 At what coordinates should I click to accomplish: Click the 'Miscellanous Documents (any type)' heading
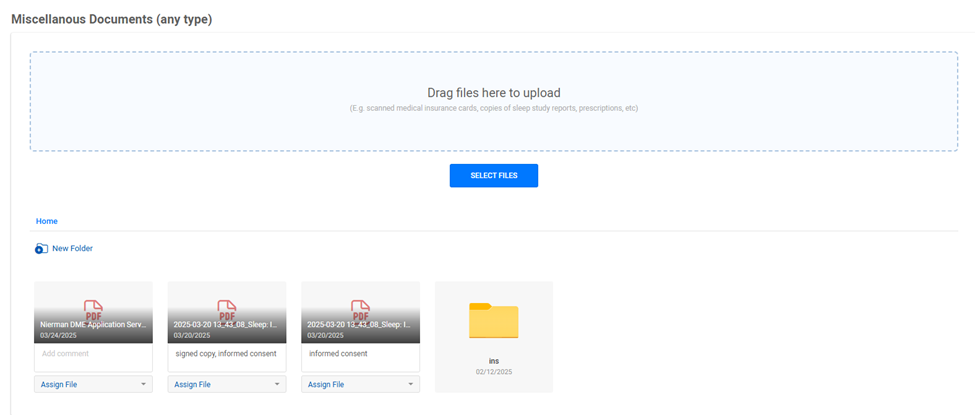(112, 19)
